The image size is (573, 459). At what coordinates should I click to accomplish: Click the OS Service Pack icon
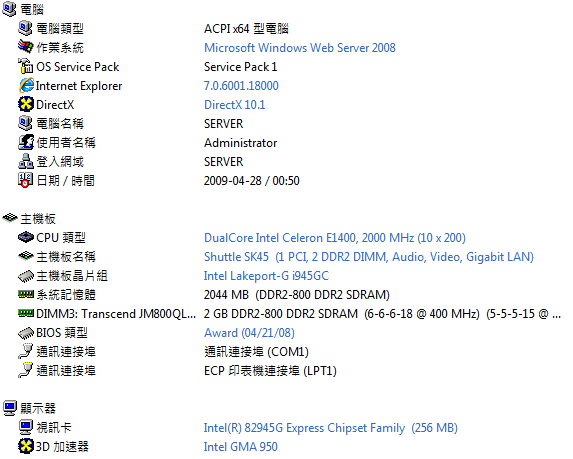point(26,67)
